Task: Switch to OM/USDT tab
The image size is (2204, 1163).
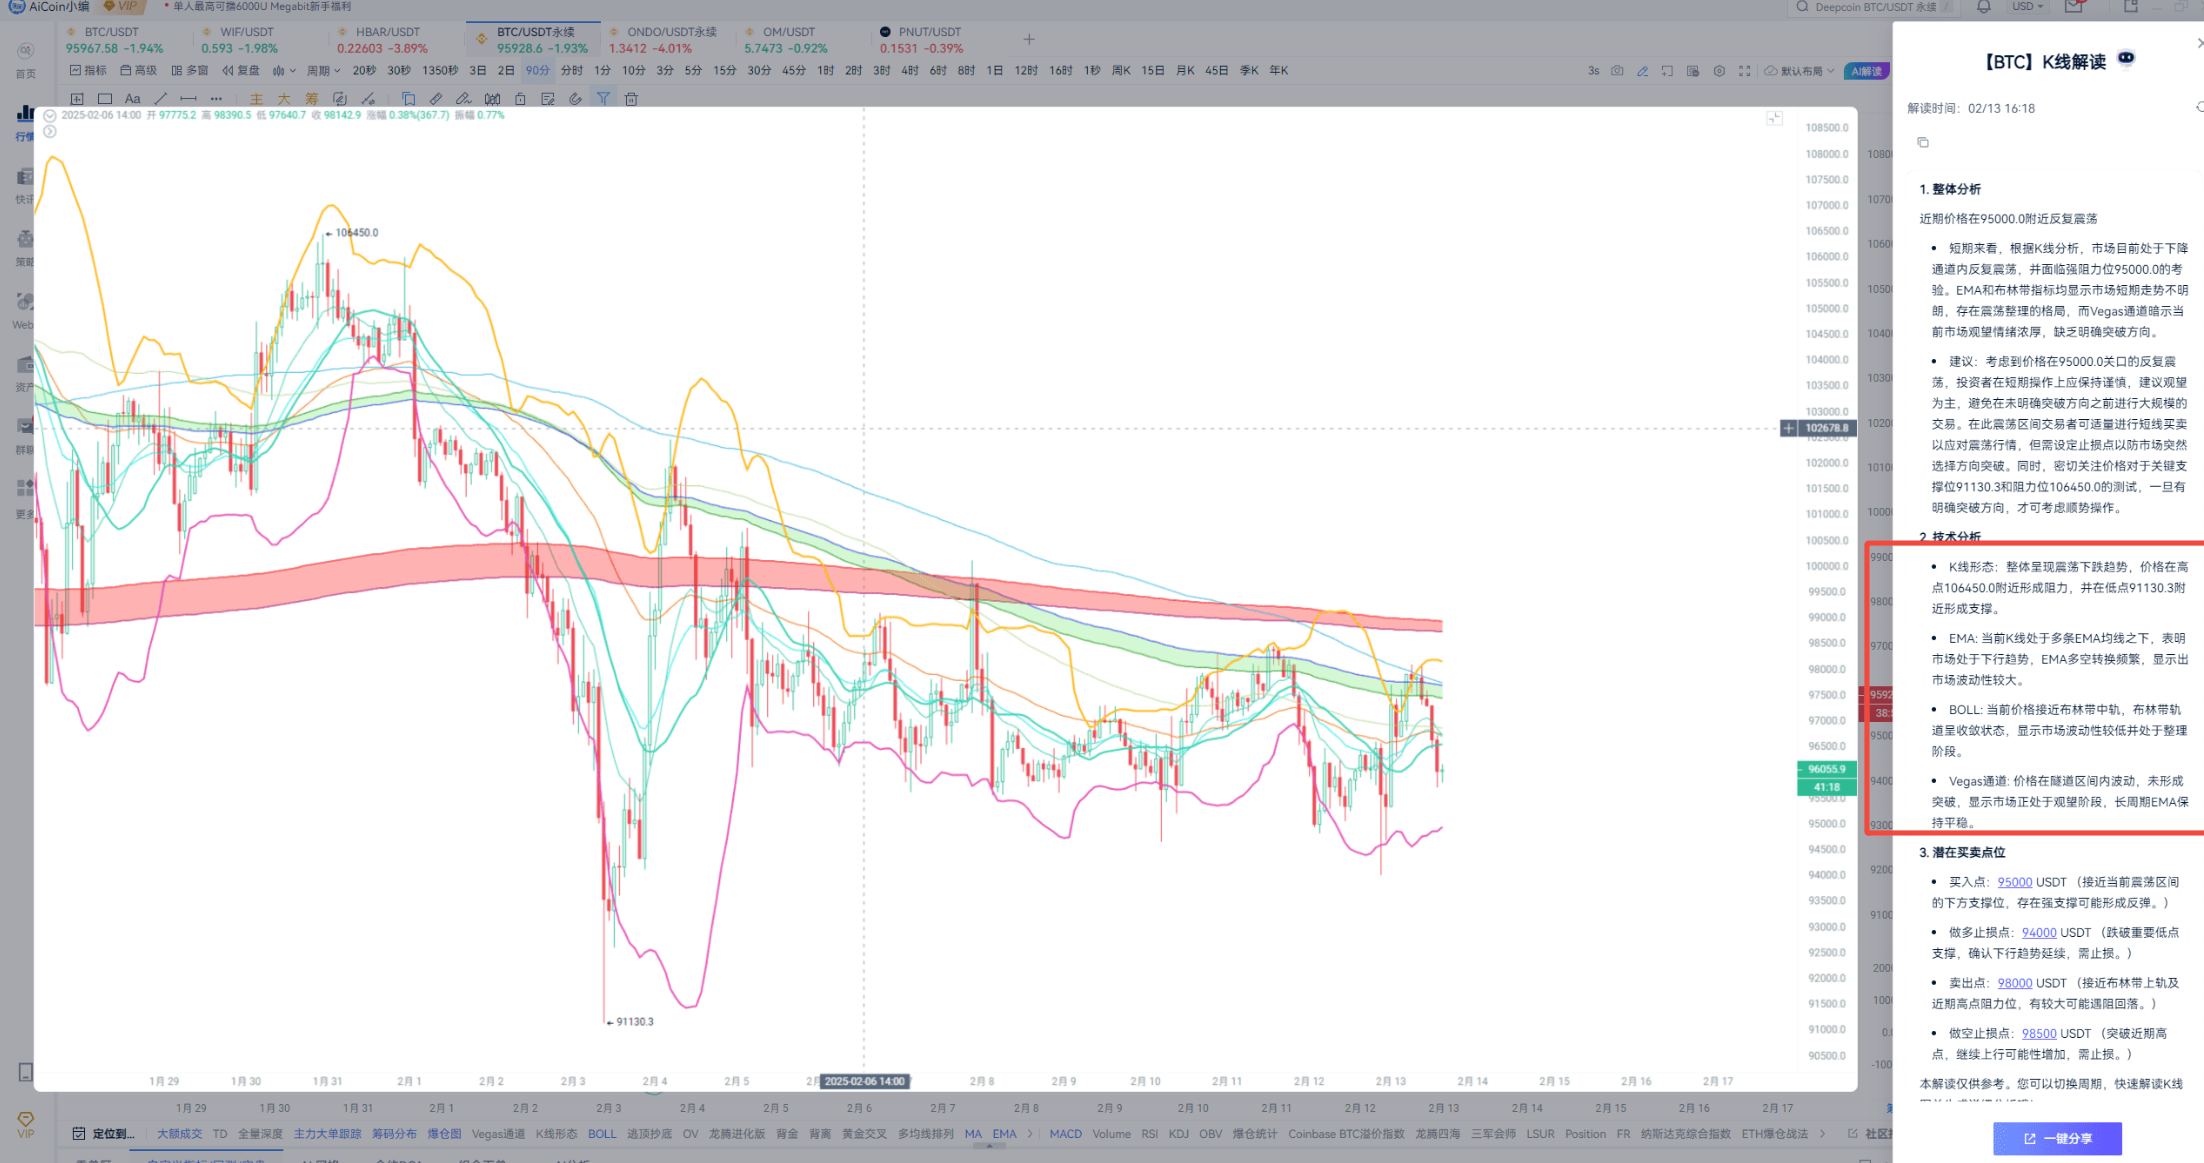Action: point(787,40)
